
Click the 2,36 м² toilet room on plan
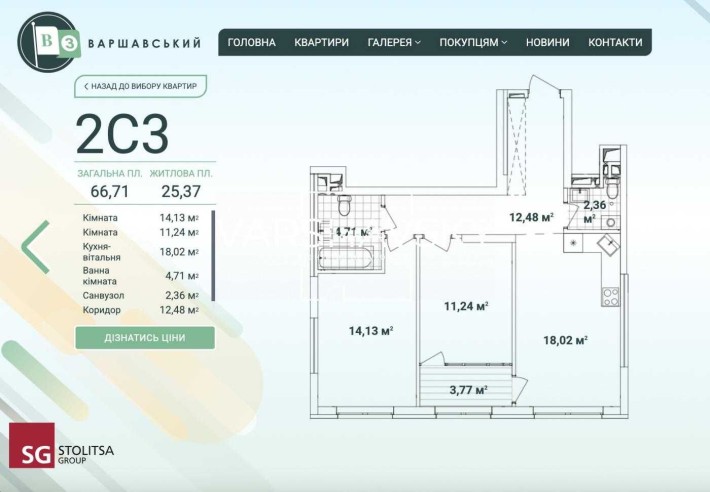(x=594, y=212)
